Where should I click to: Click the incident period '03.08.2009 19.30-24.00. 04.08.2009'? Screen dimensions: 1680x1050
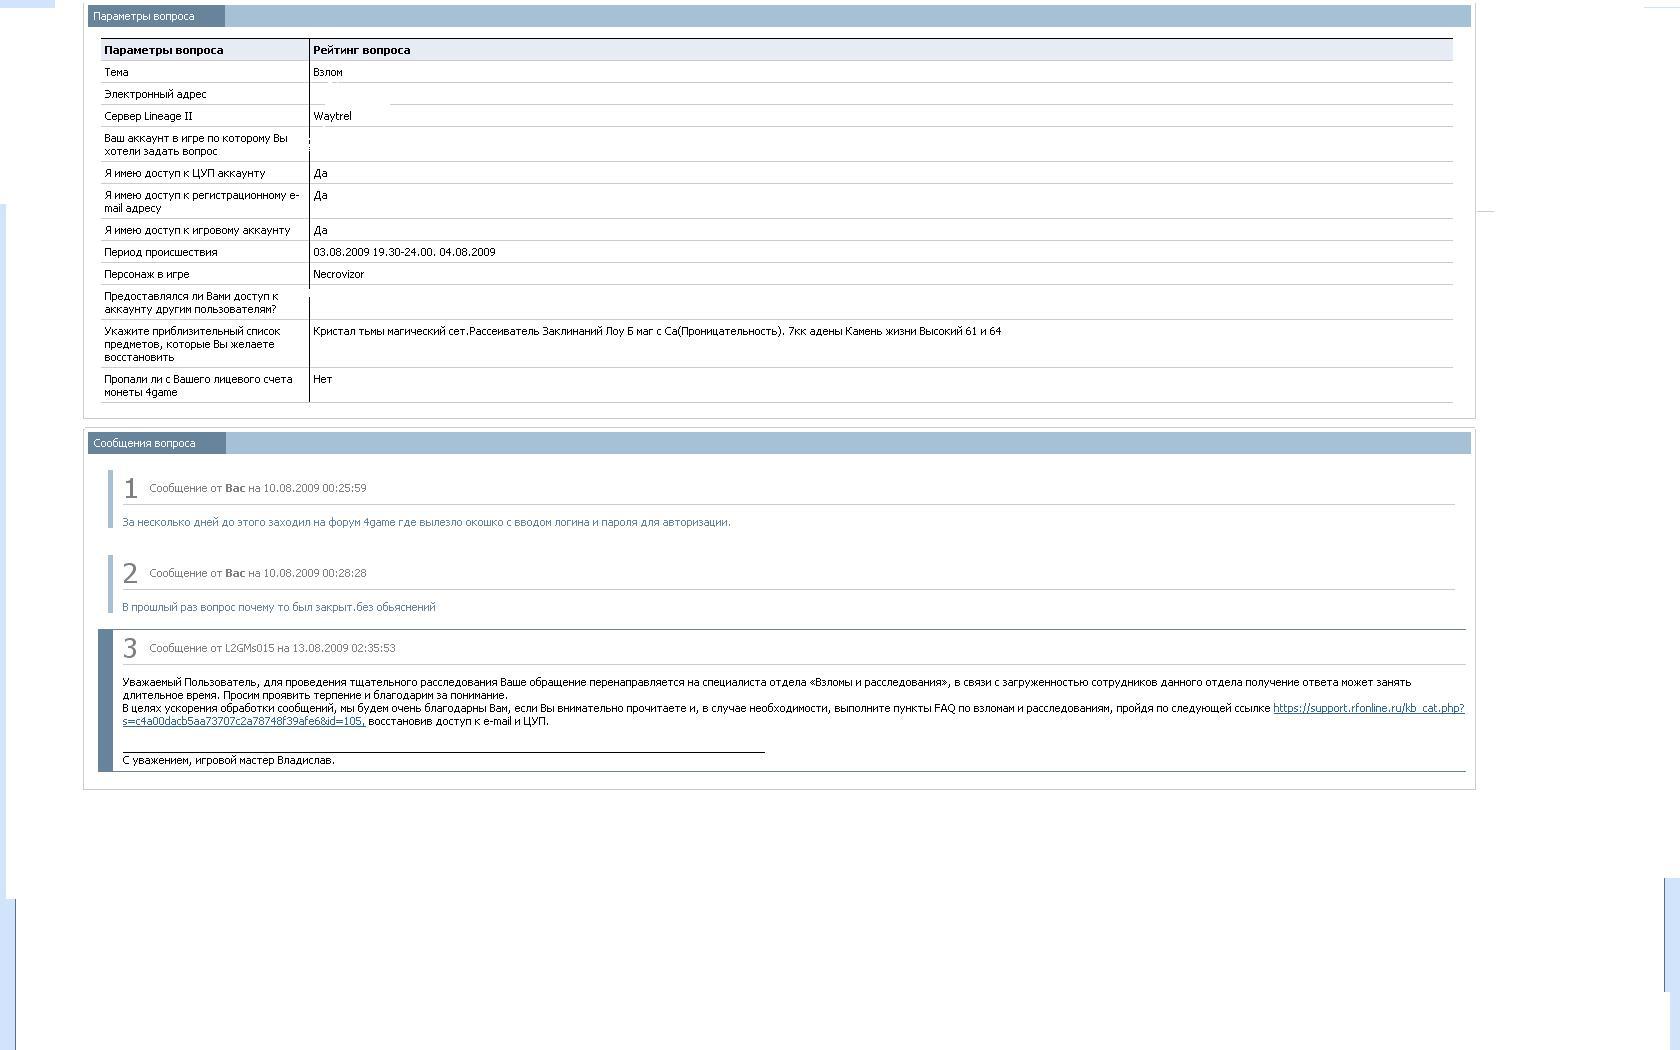click(404, 252)
